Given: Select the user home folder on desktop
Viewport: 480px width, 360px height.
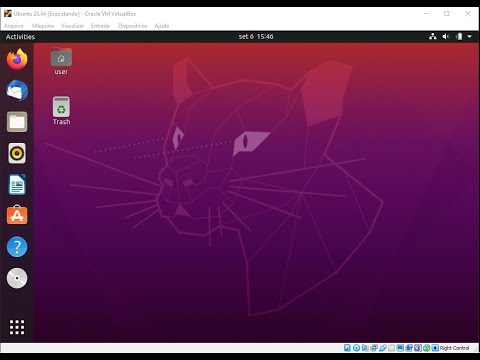Looking at the screenshot, I should pos(61,62).
